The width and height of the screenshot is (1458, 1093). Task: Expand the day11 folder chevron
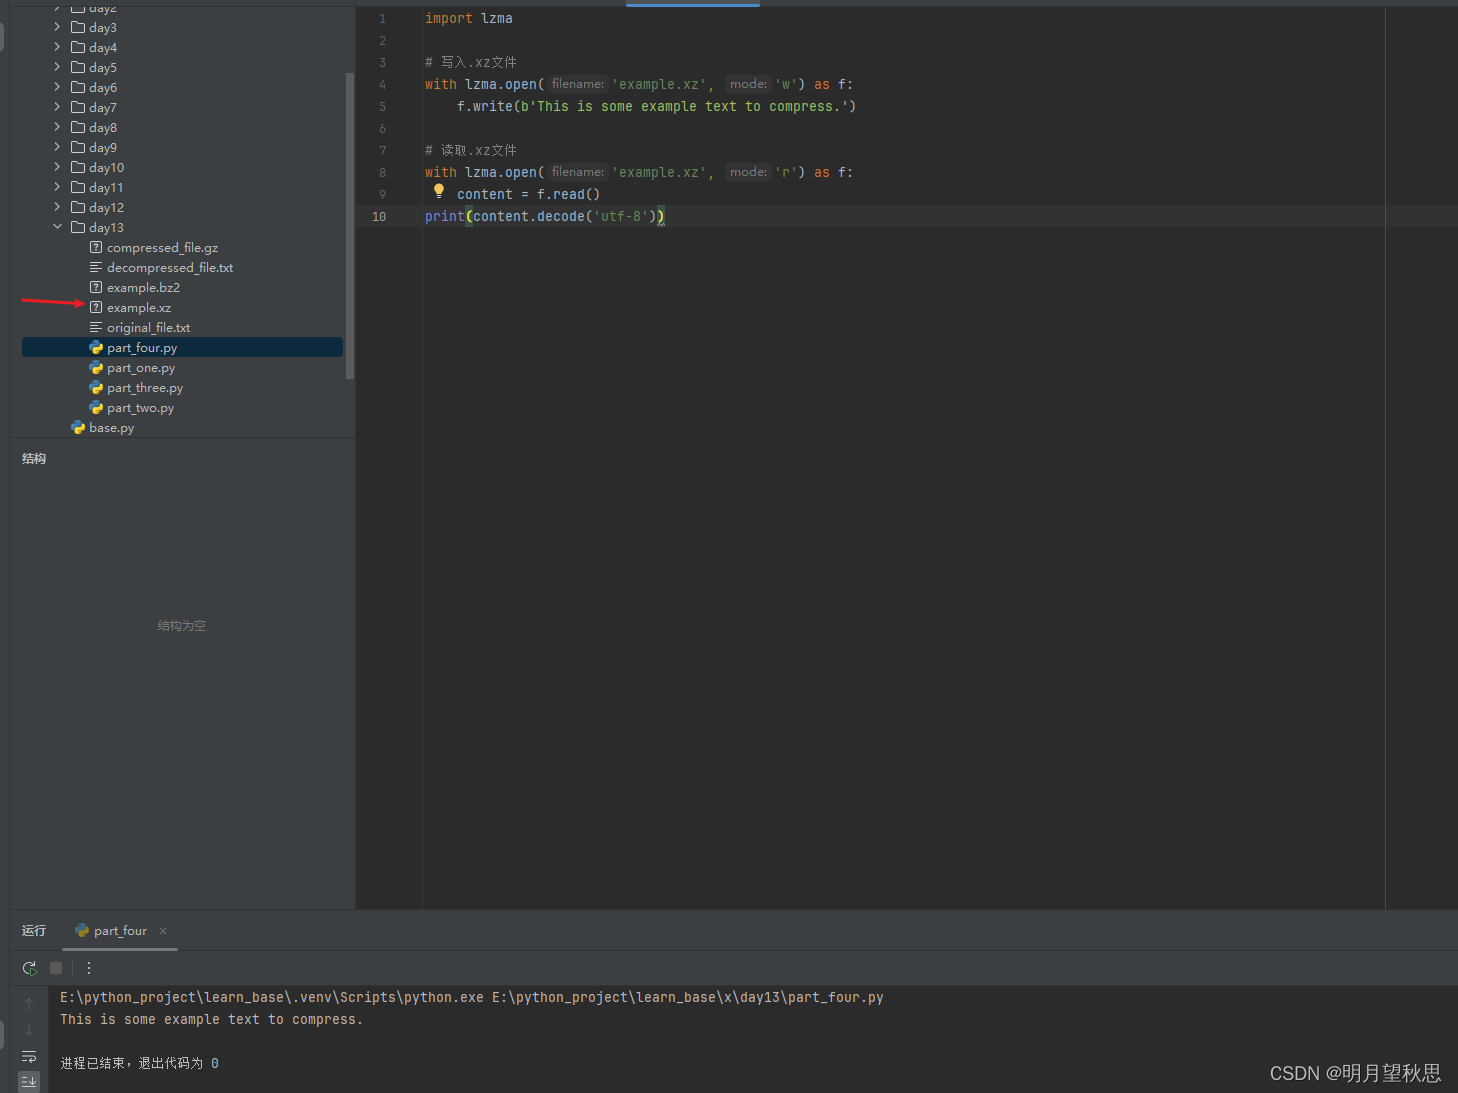tap(57, 187)
